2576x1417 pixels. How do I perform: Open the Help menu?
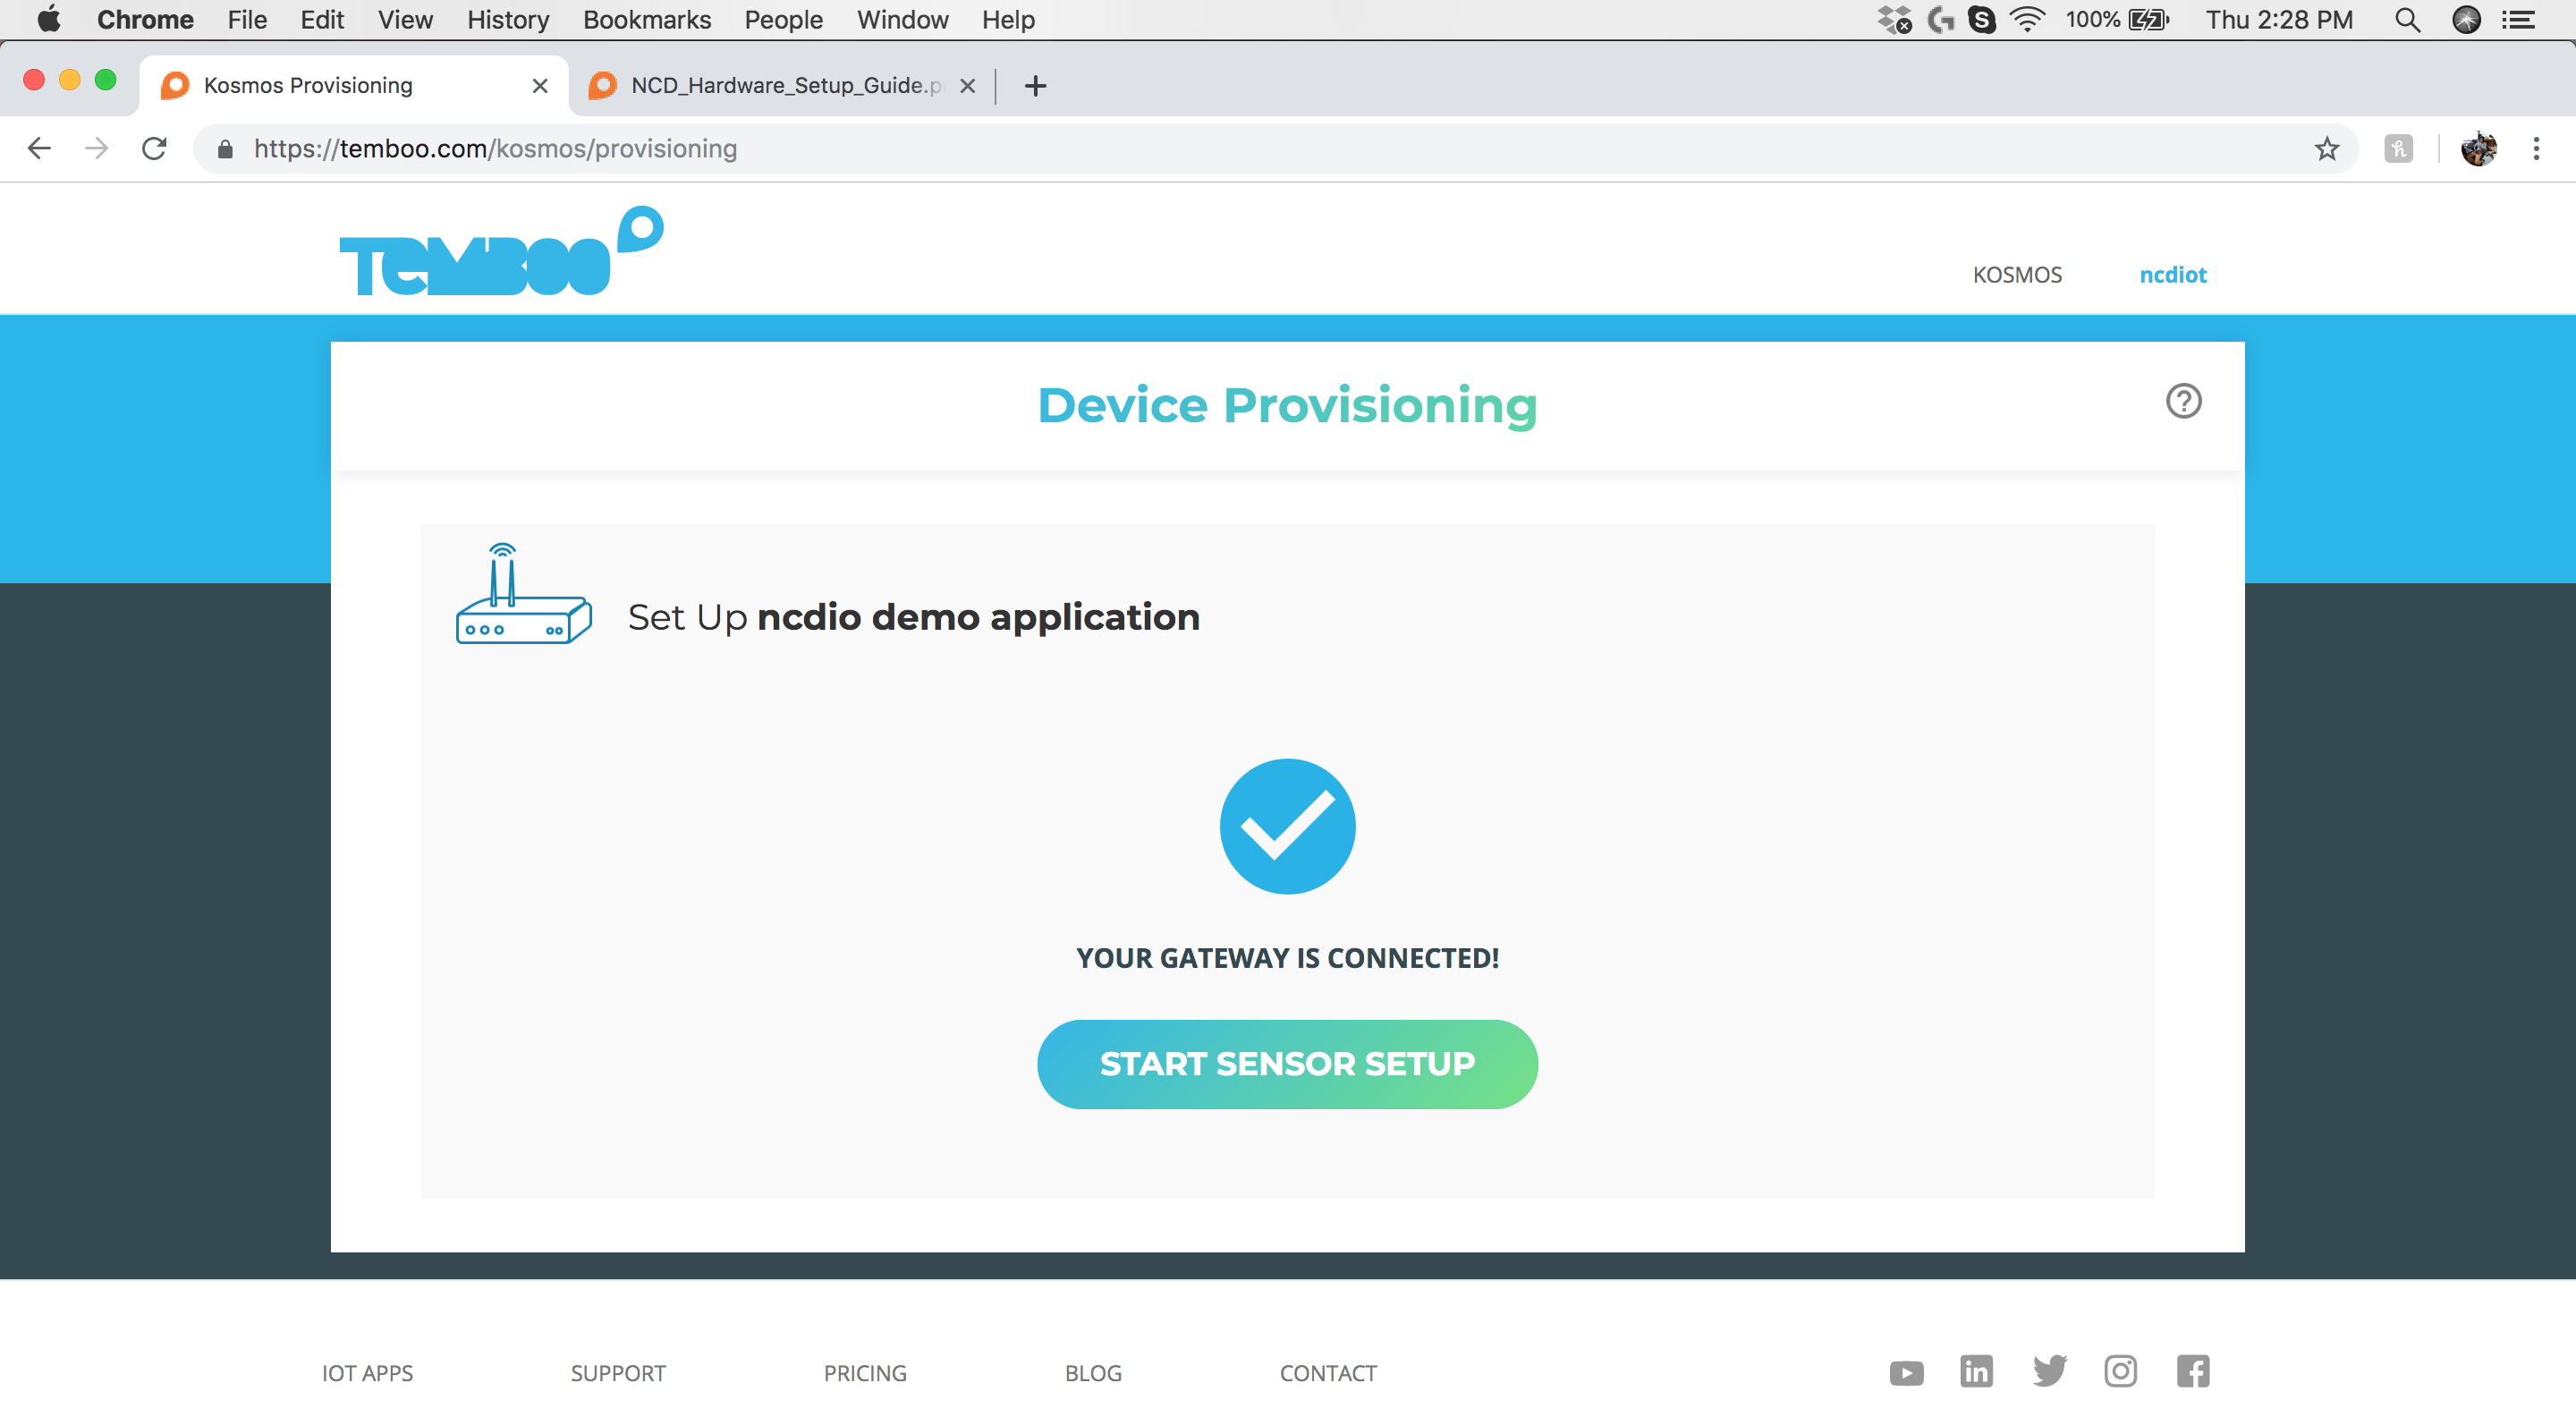pyautogui.click(x=1008, y=19)
